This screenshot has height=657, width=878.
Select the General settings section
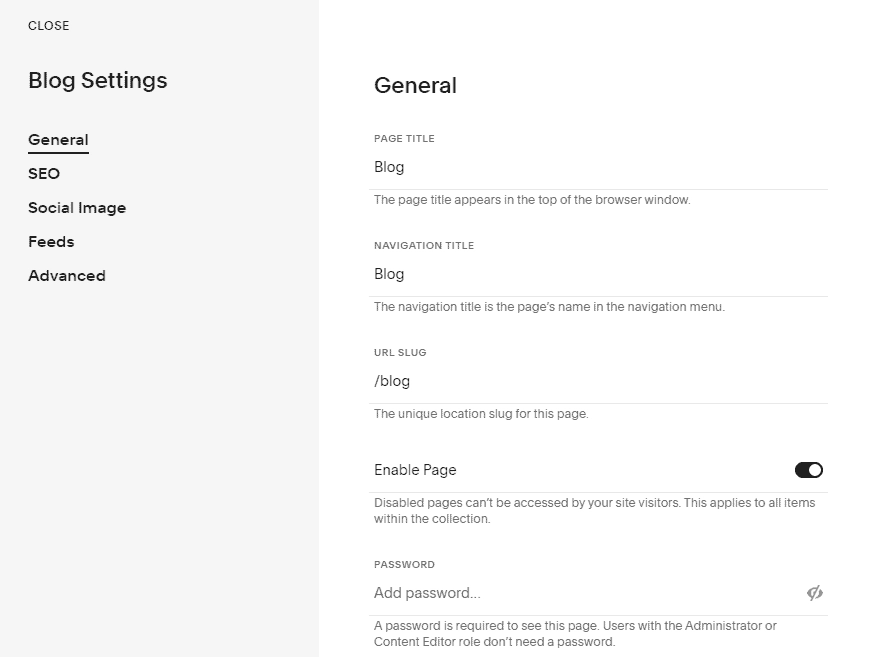[58, 140]
